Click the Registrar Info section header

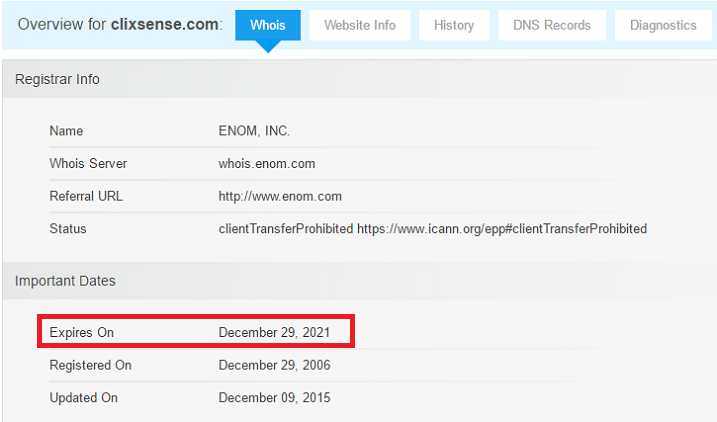tap(57, 79)
